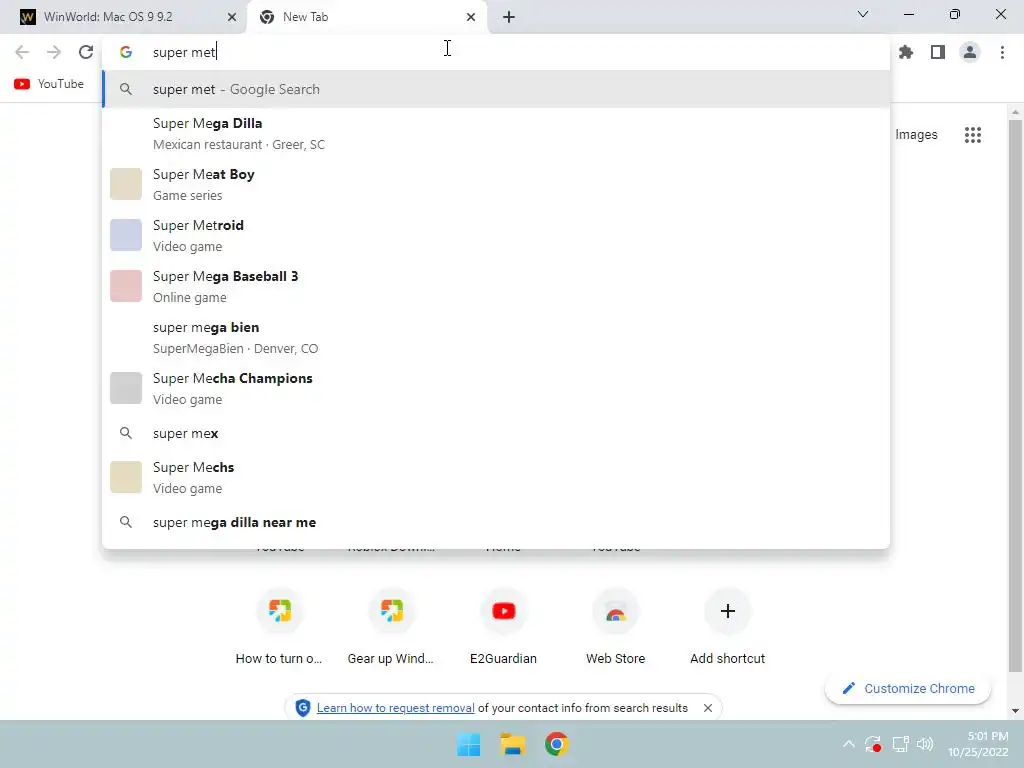
Task: Choose the Super Mega Dilla suggestion
Action: tap(496, 133)
